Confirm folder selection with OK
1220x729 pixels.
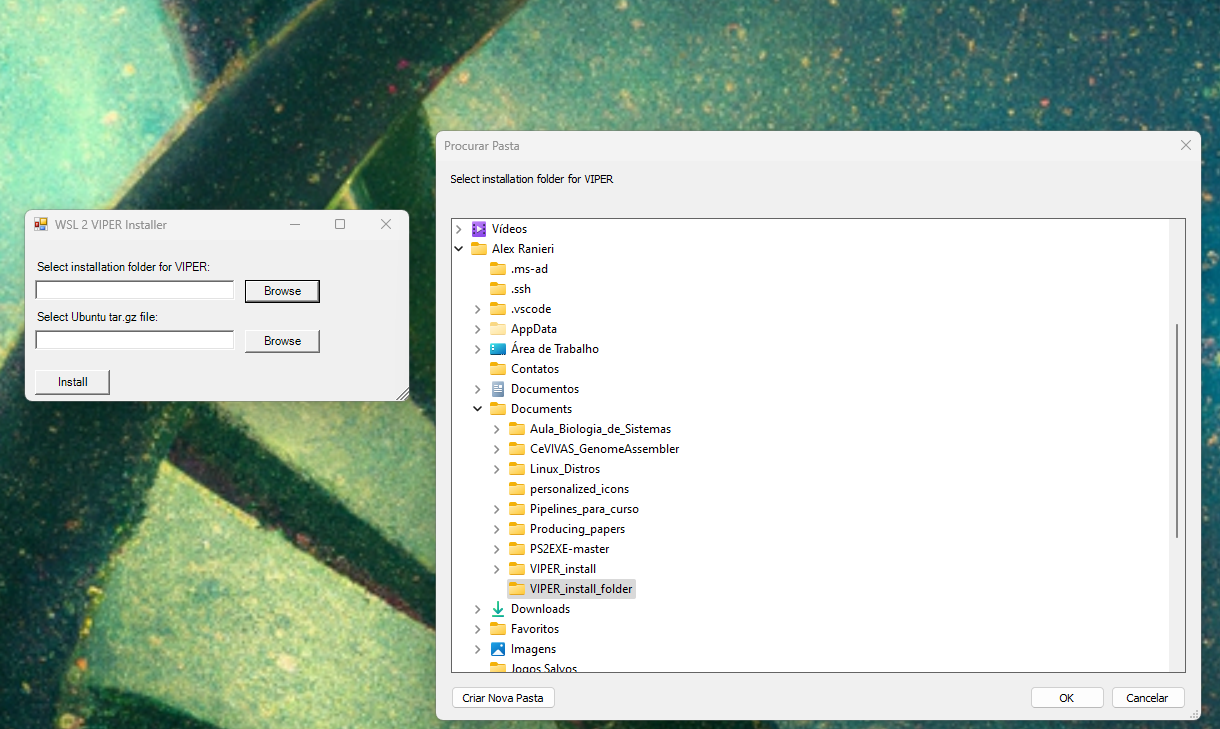[1067, 698]
